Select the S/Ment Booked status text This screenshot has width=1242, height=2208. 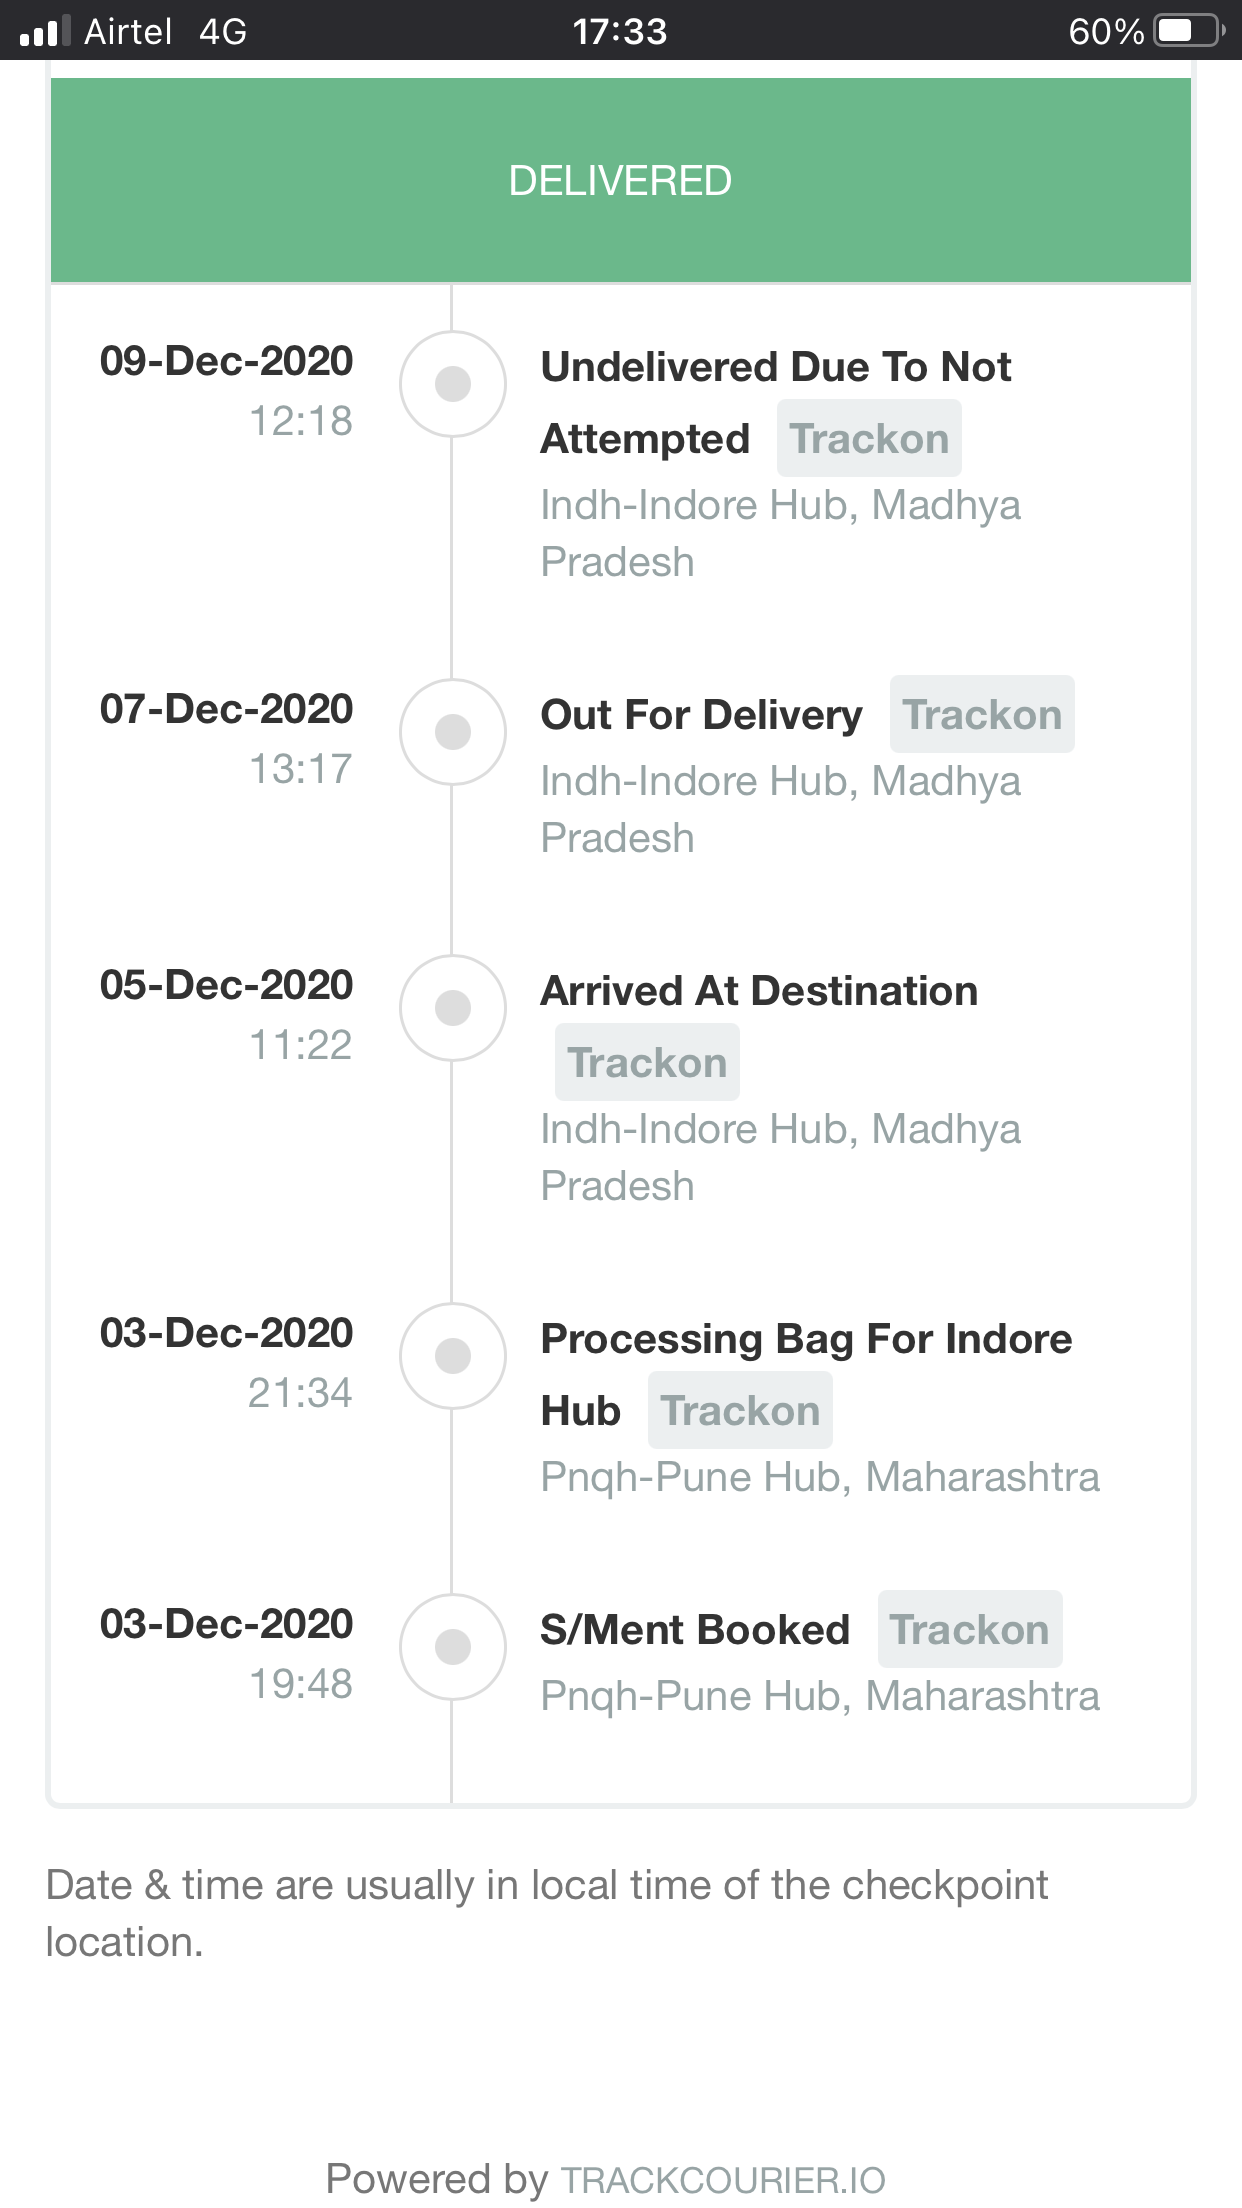point(695,1630)
